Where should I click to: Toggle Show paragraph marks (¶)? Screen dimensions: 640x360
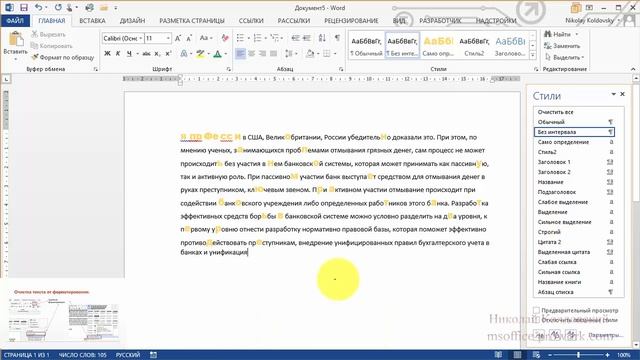337,38
